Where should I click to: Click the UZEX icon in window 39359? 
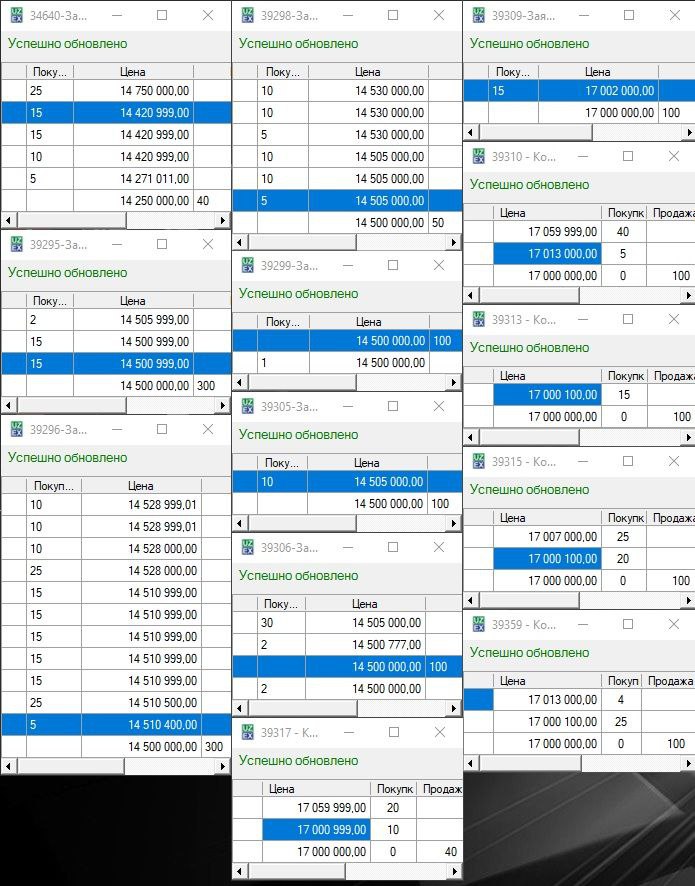click(478, 625)
